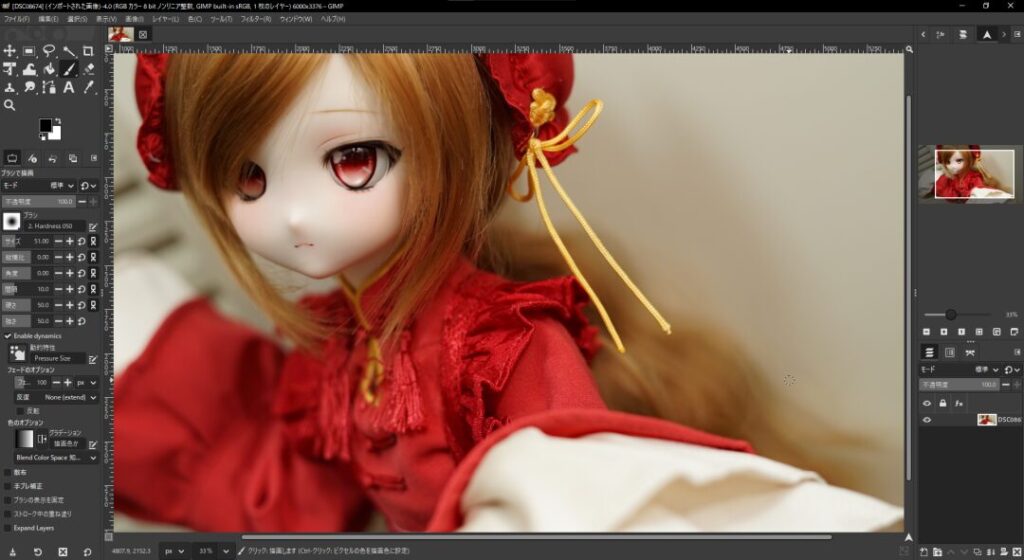Select the Unified Transform tool

pyautogui.click(x=10, y=69)
